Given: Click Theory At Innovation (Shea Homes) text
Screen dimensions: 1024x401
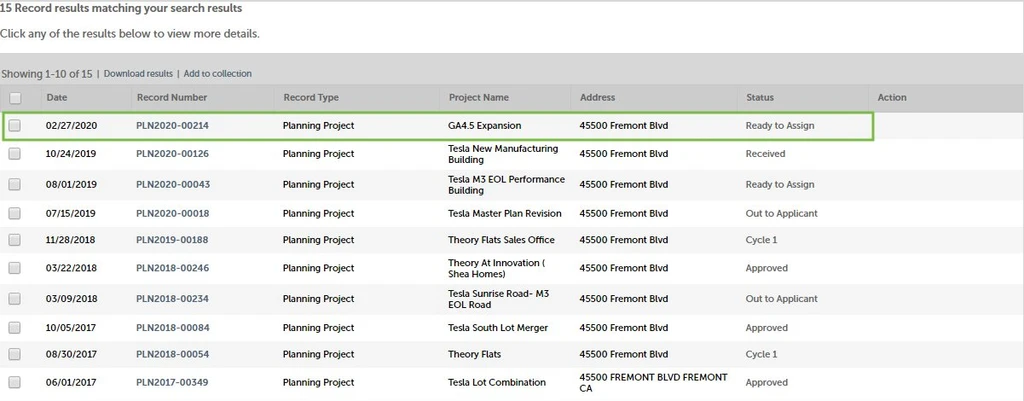Looking at the screenshot, I should [497, 268].
